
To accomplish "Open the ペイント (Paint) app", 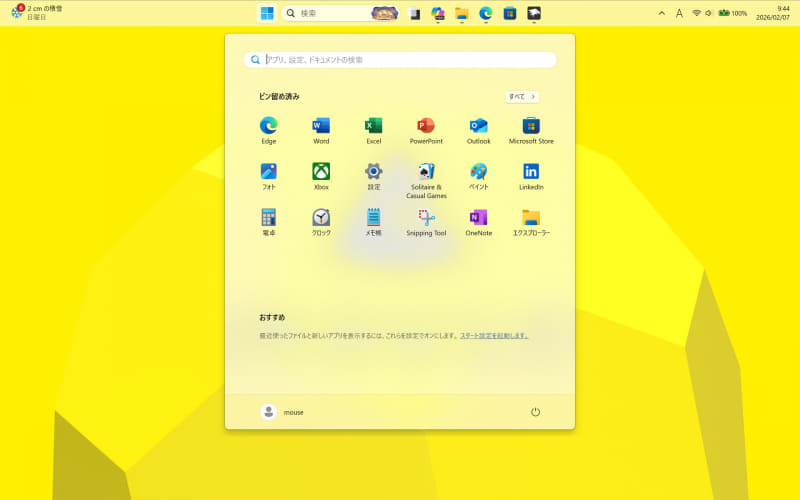I will pos(479,177).
